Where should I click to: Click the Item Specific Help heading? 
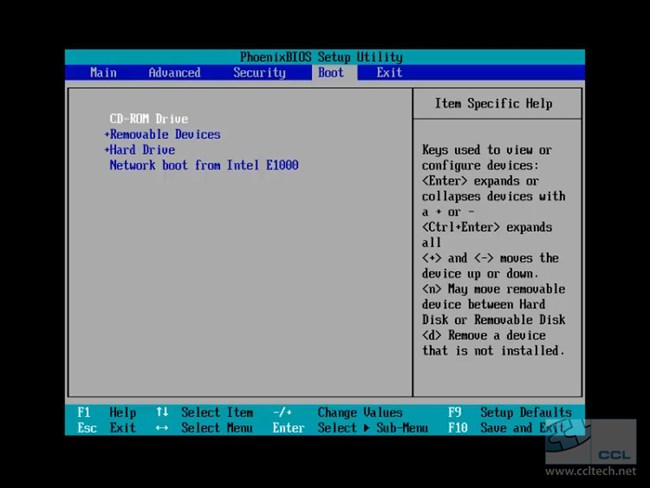pyautogui.click(x=493, y=103)
